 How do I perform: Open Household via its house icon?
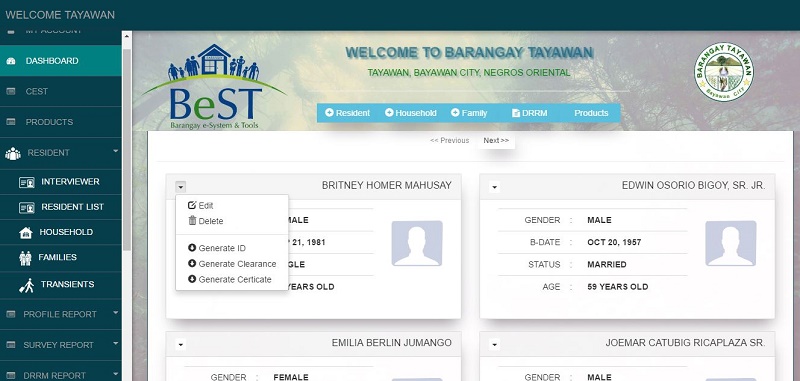(26, 233)
